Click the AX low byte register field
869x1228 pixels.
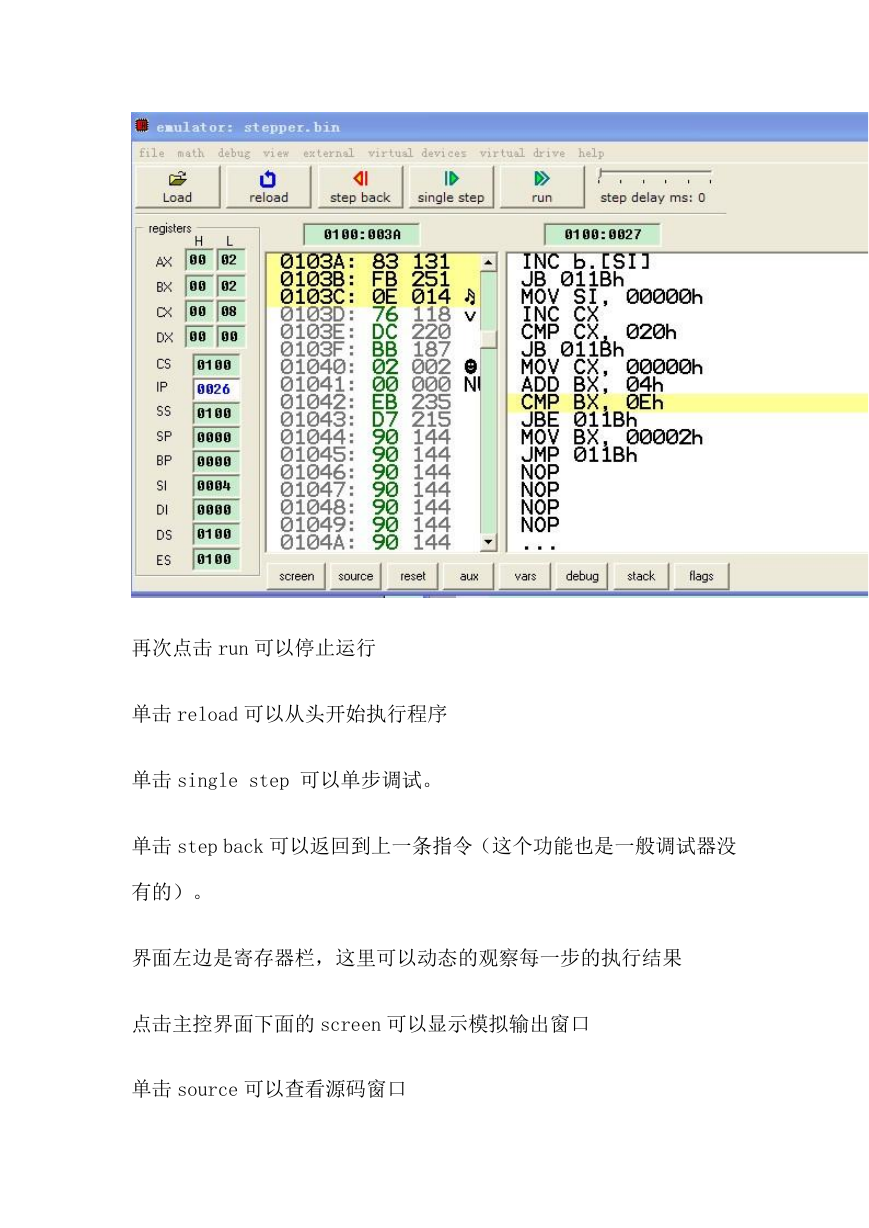229,261
